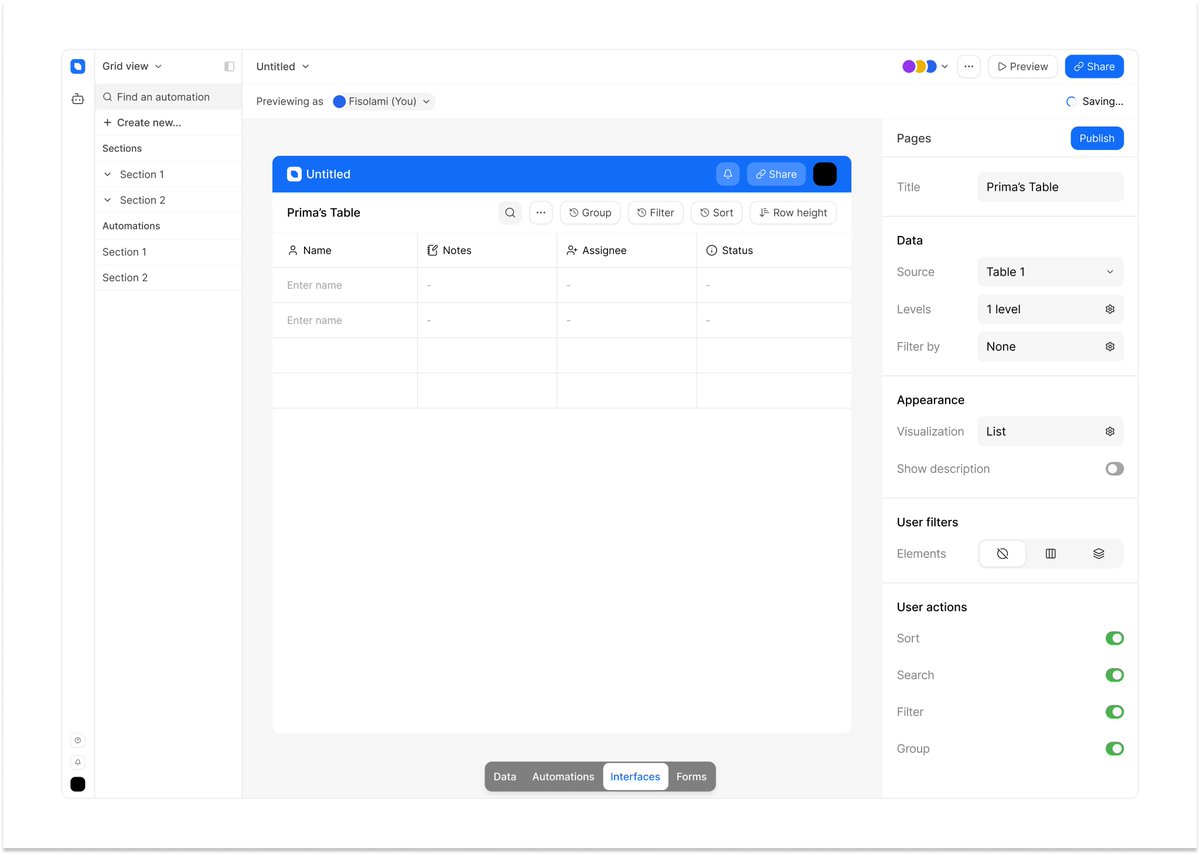This screenshot has height=855, width=1200.
Task: Click the help icon at bottom of left rail
Action: 78,740
